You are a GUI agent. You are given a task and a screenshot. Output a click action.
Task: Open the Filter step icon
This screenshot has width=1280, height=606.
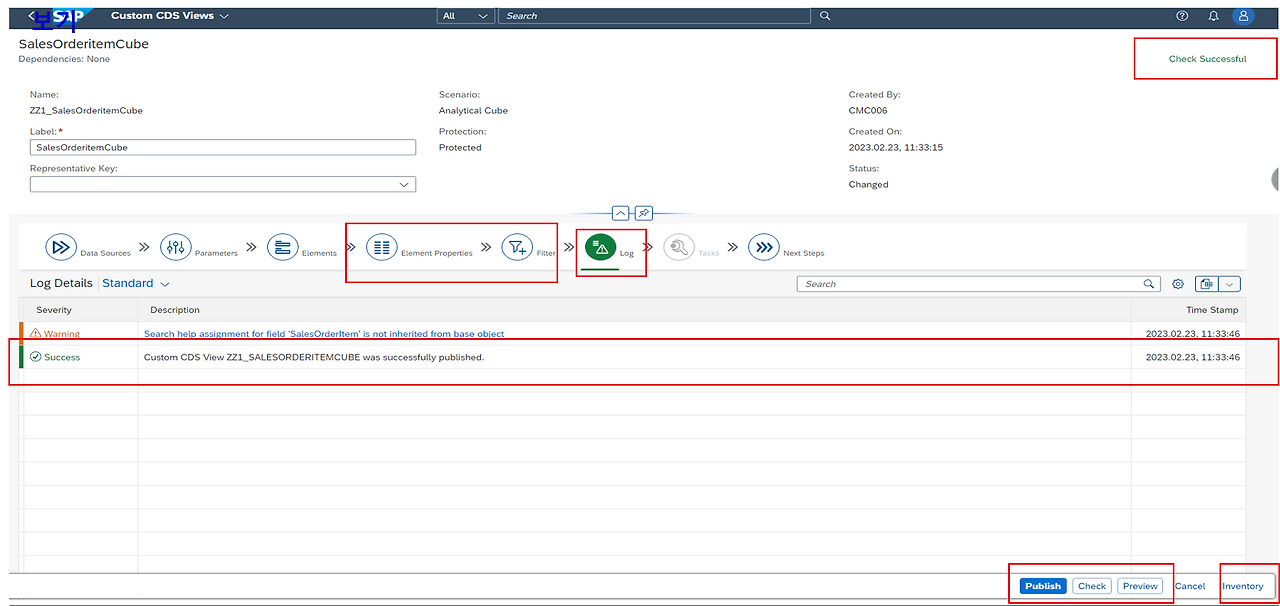517,247
